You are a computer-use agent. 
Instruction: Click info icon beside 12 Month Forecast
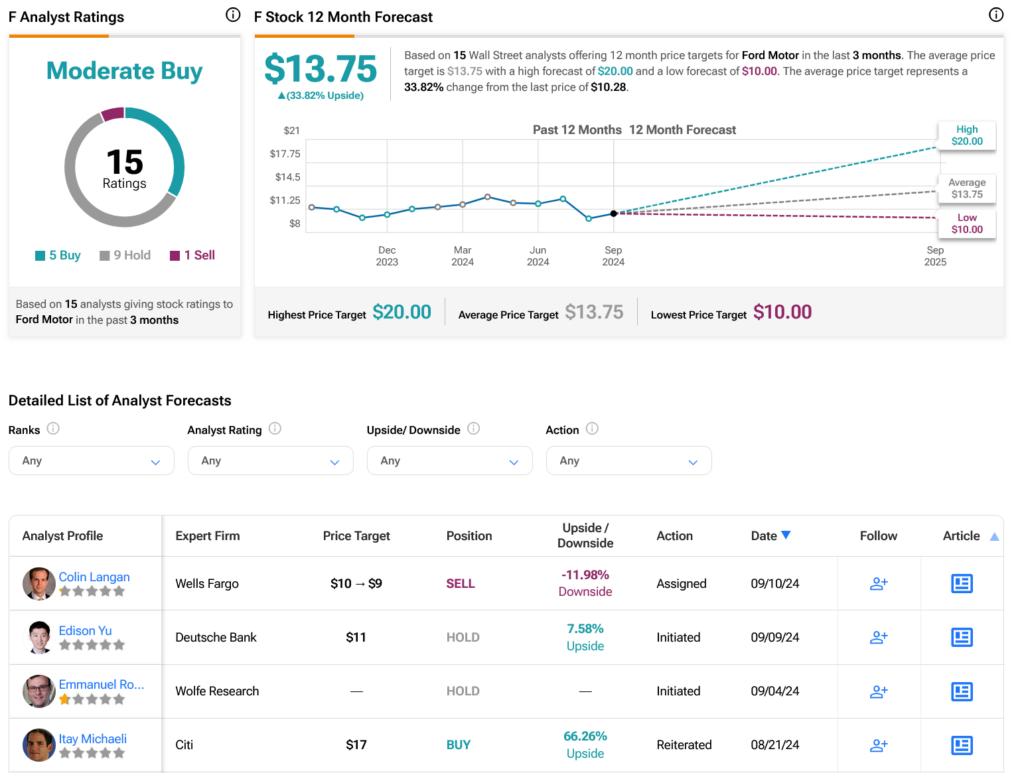[995, 15]
